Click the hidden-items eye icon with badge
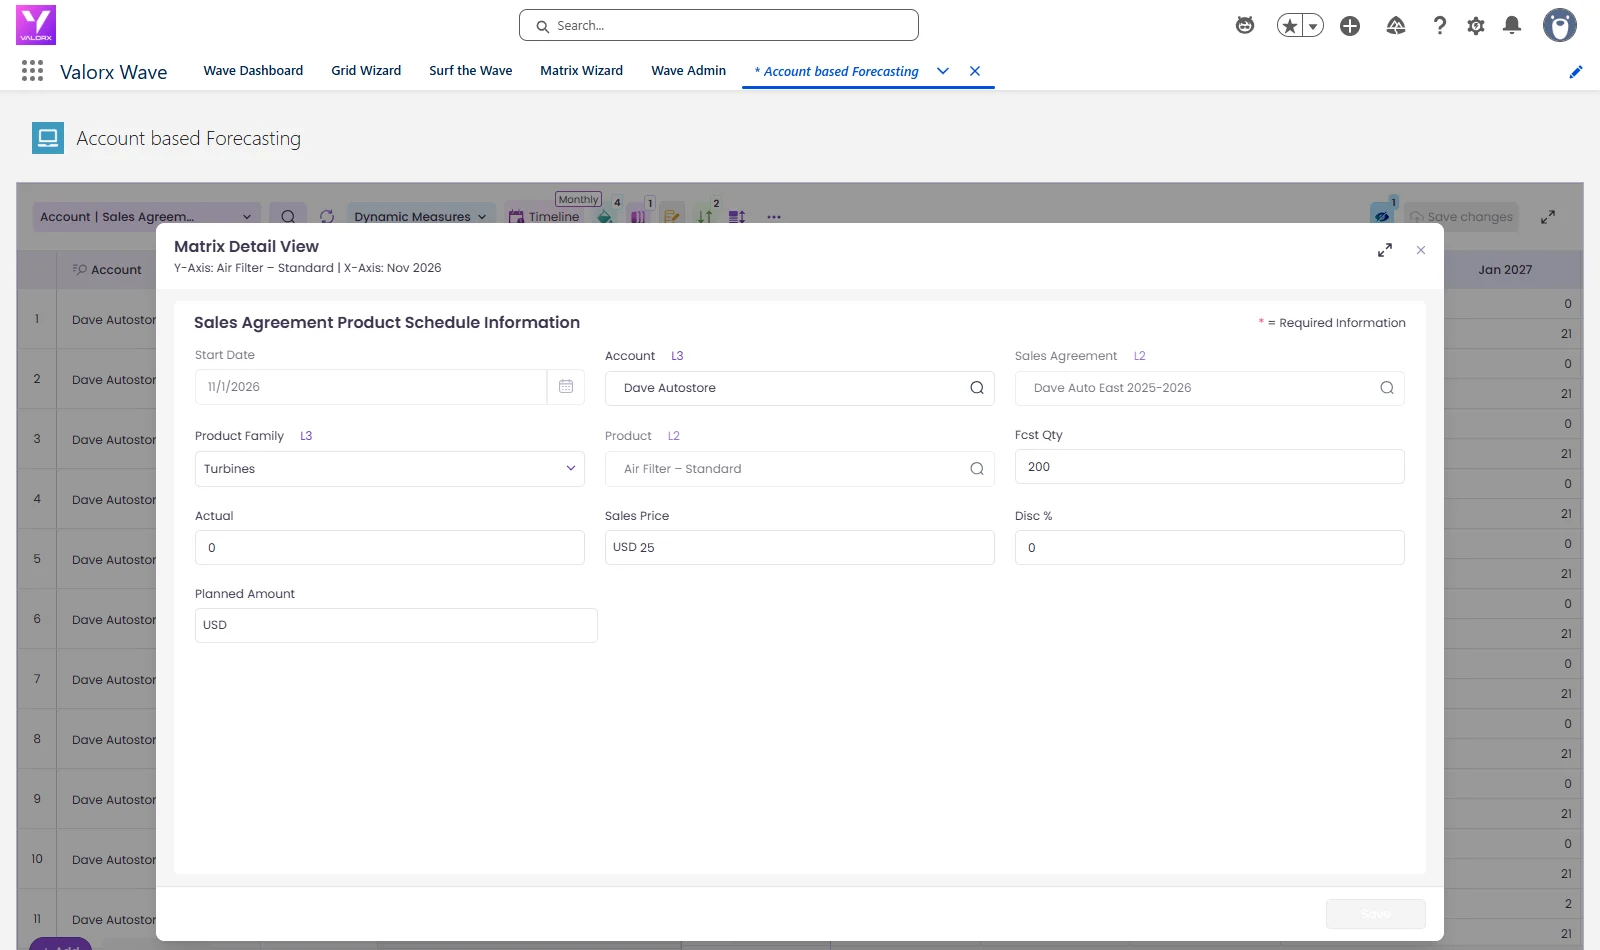The image size is (1600, 950). 1382,216
